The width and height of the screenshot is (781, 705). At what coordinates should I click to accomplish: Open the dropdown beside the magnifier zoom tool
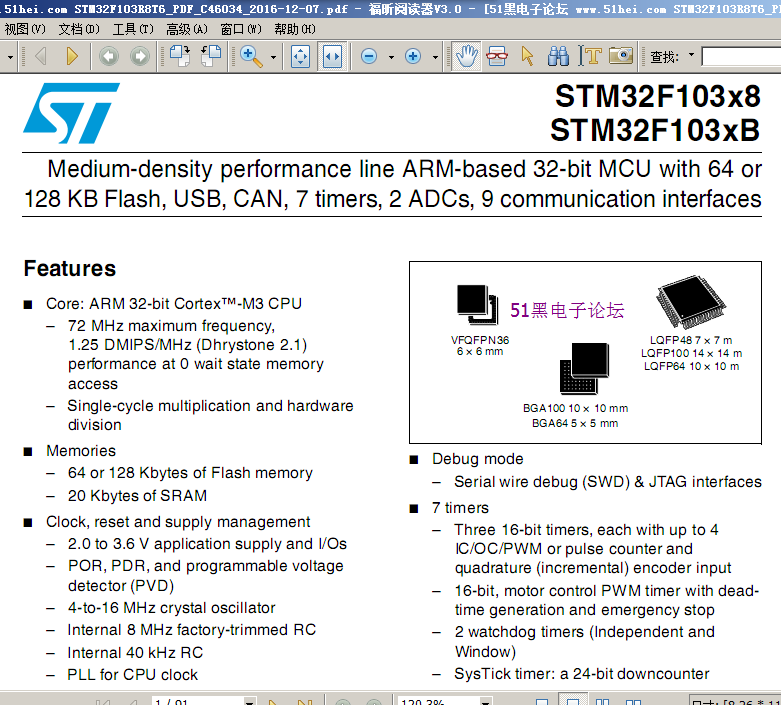[x=273, y=57]
